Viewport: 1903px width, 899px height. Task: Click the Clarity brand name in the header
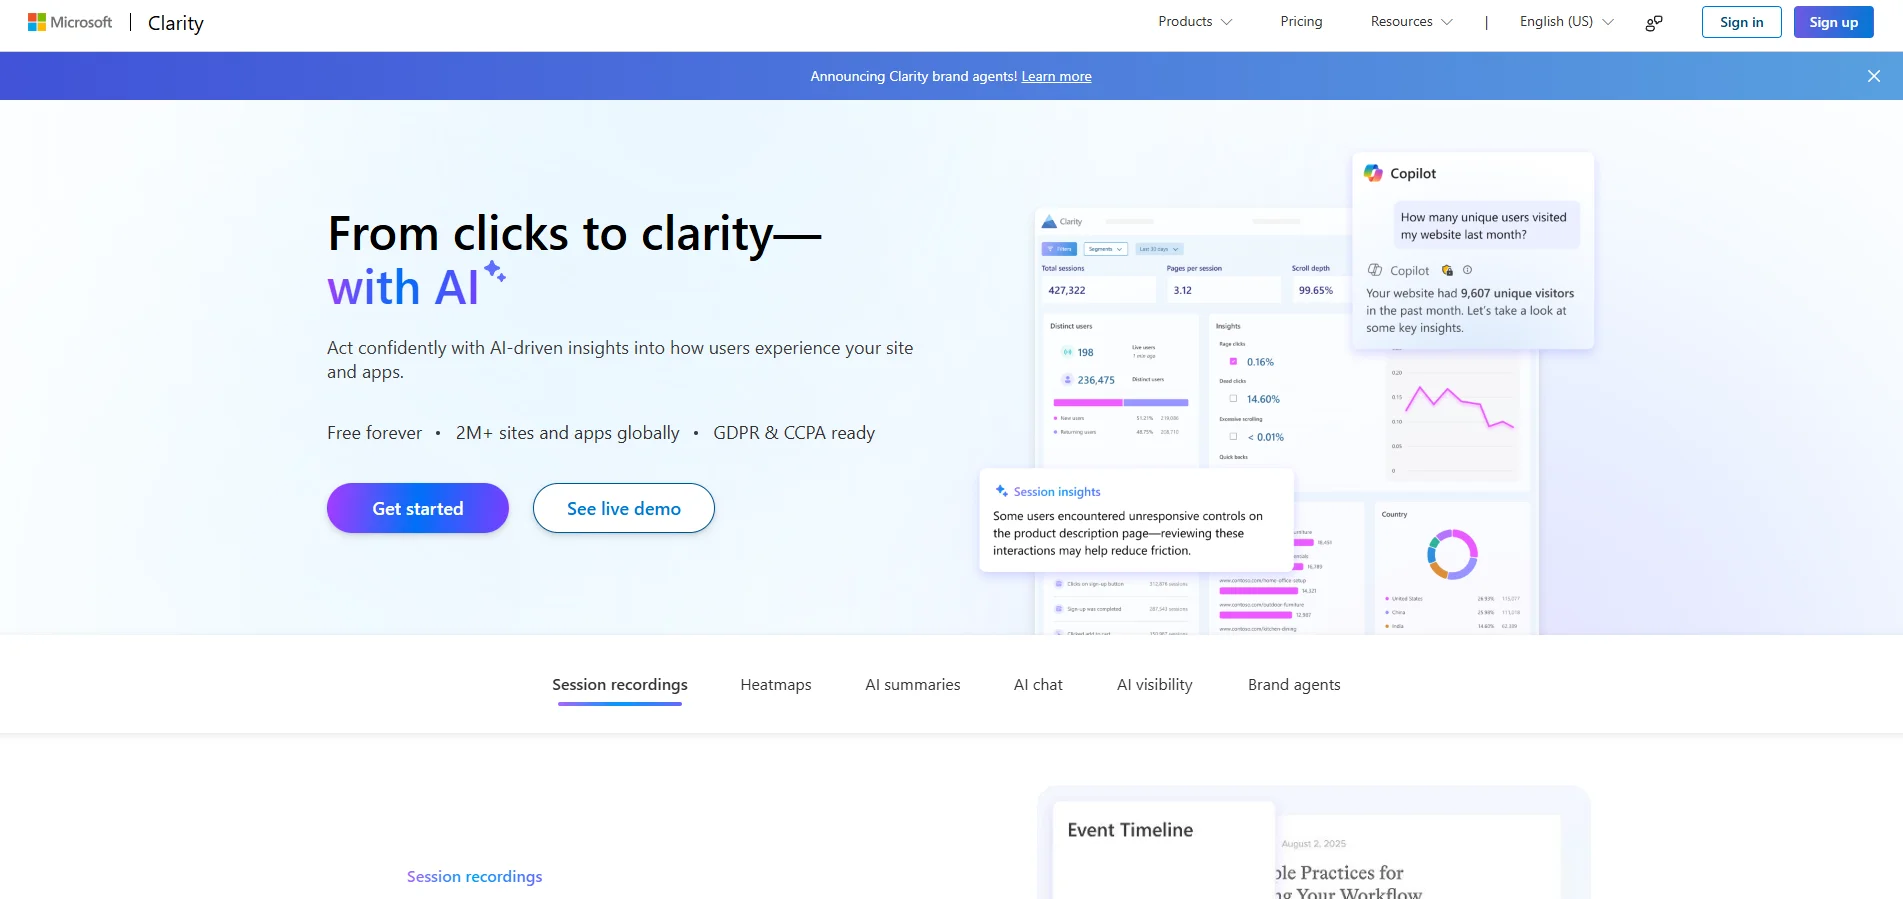coord(176,23)
